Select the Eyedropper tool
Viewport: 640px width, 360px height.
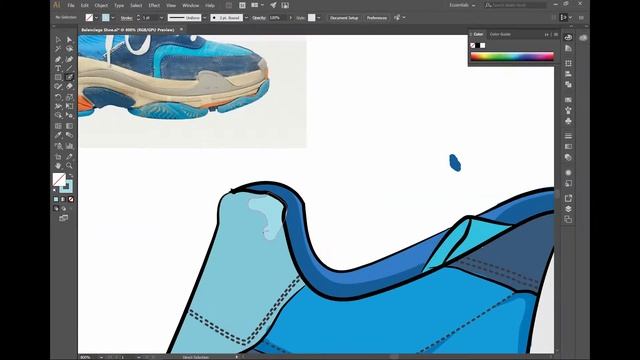(x=58, y=135)
